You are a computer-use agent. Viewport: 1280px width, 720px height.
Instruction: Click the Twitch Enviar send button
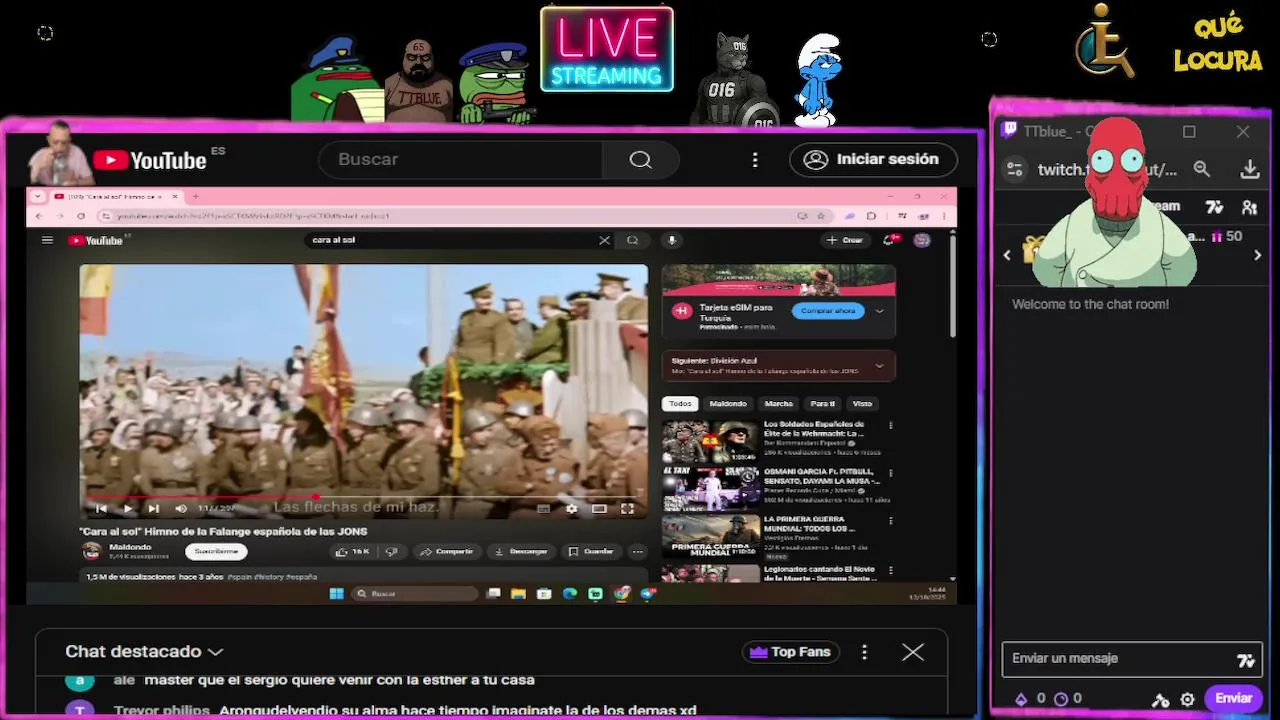[x=1233, y=699]
